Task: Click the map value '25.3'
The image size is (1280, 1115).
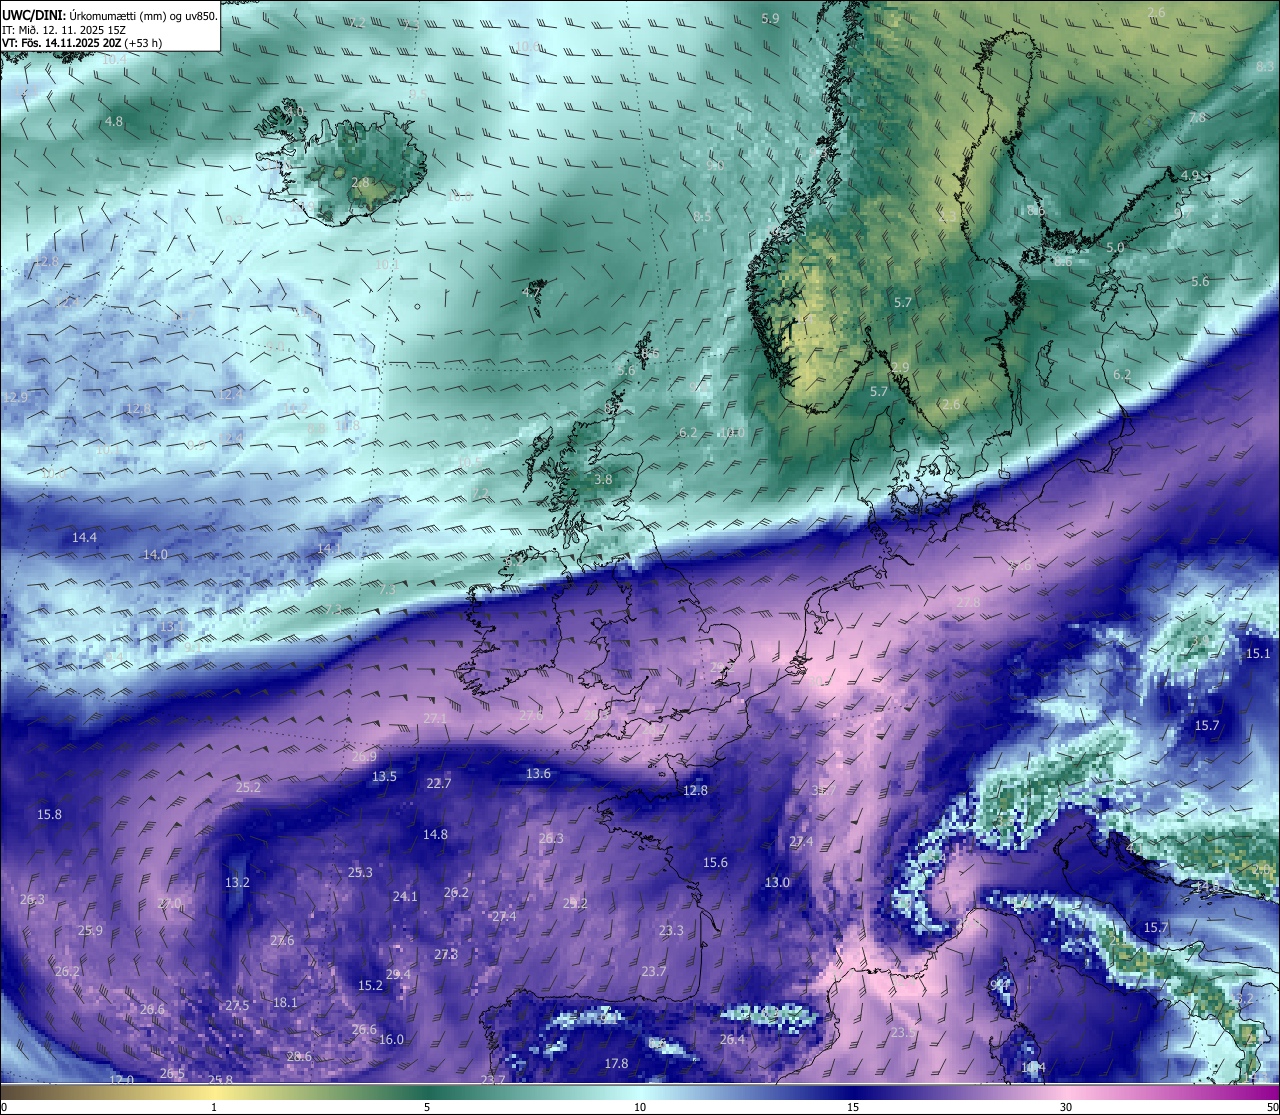Action: pyautogui.click(x=360, y=872)
